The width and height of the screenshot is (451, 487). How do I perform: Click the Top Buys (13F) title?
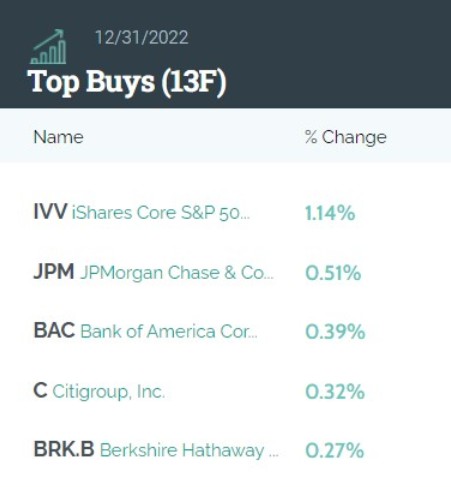tap(127, 82)
